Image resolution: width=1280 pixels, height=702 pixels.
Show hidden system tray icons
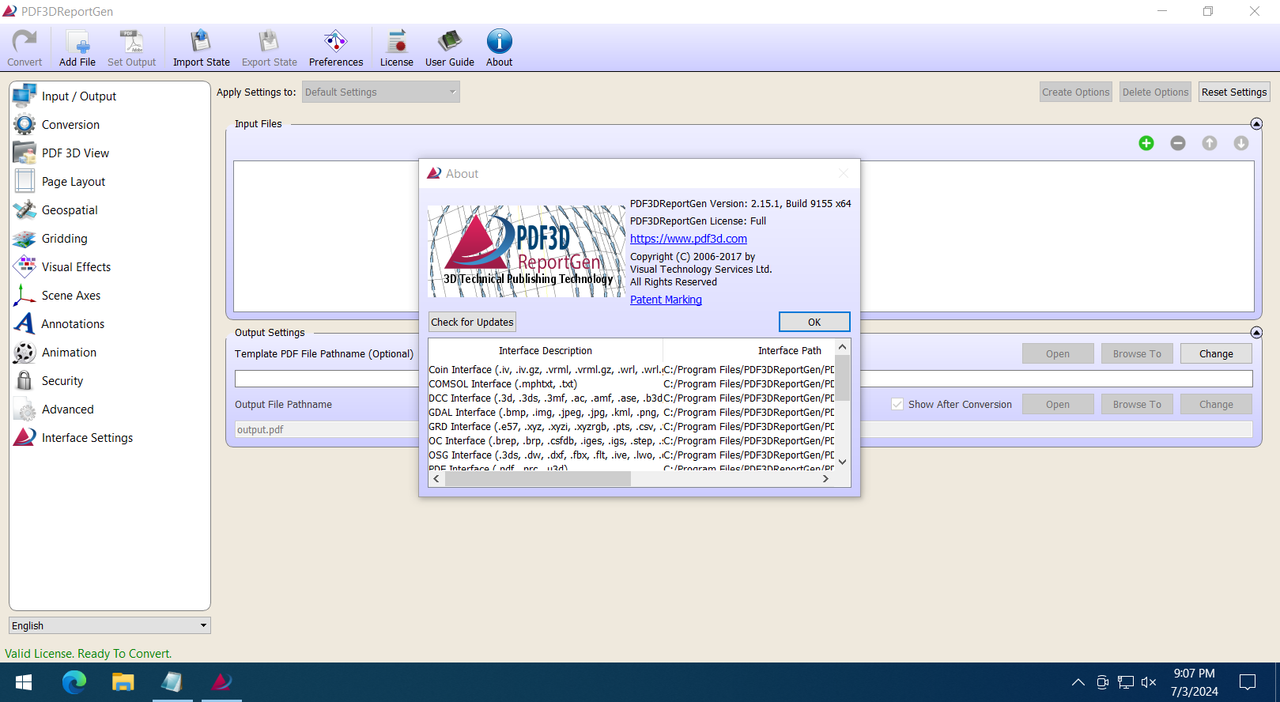click(1078, 683)
